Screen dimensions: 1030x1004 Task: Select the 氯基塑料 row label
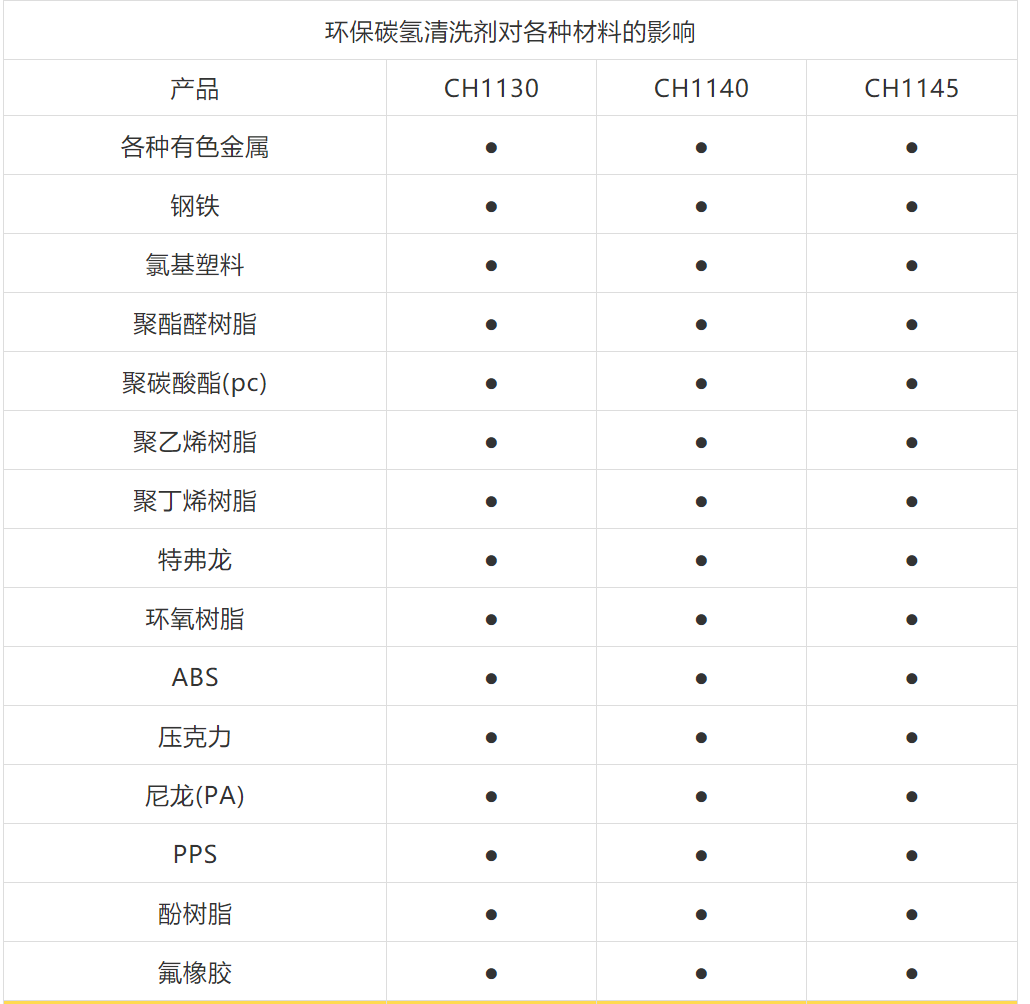[193, 264]
